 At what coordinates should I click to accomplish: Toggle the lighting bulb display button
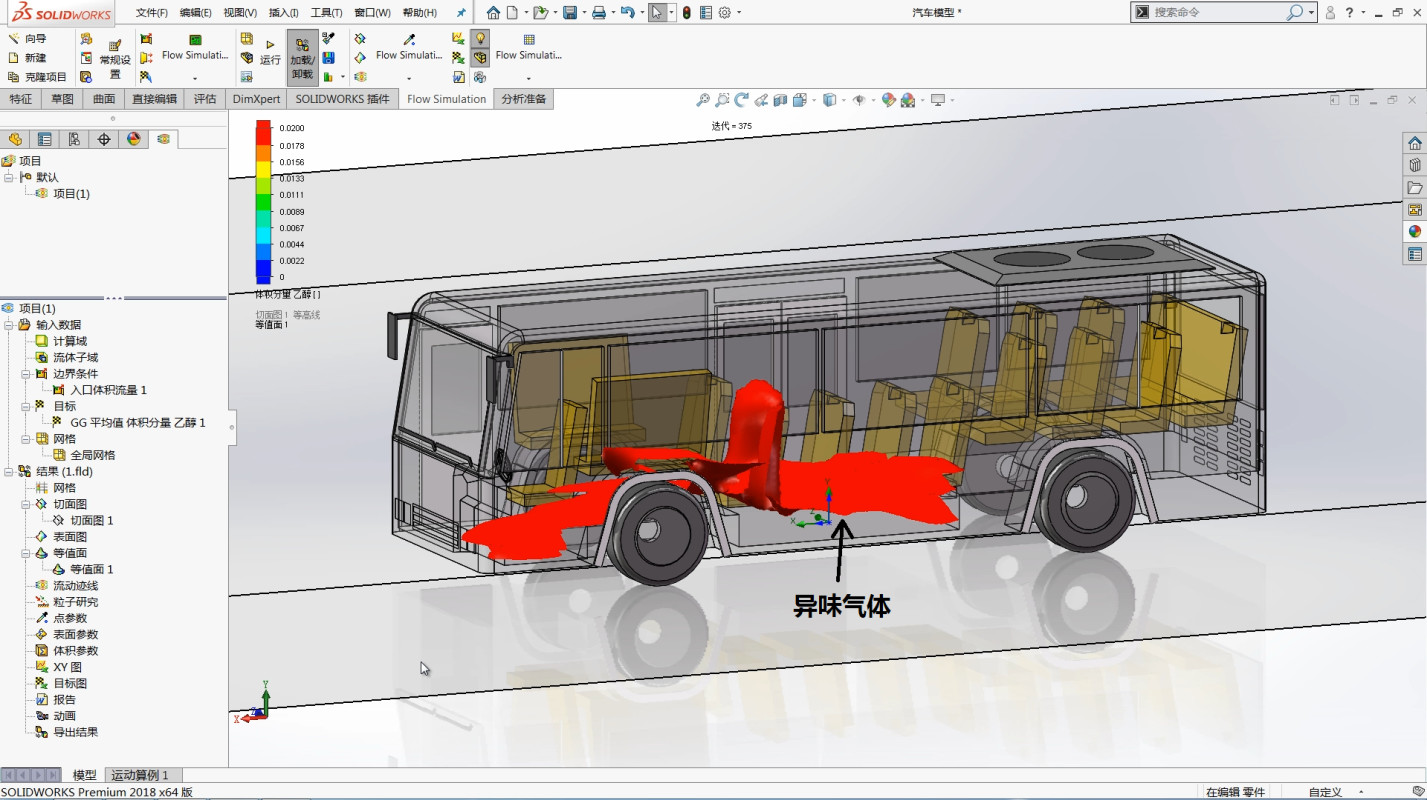click(x=480, y=38)
